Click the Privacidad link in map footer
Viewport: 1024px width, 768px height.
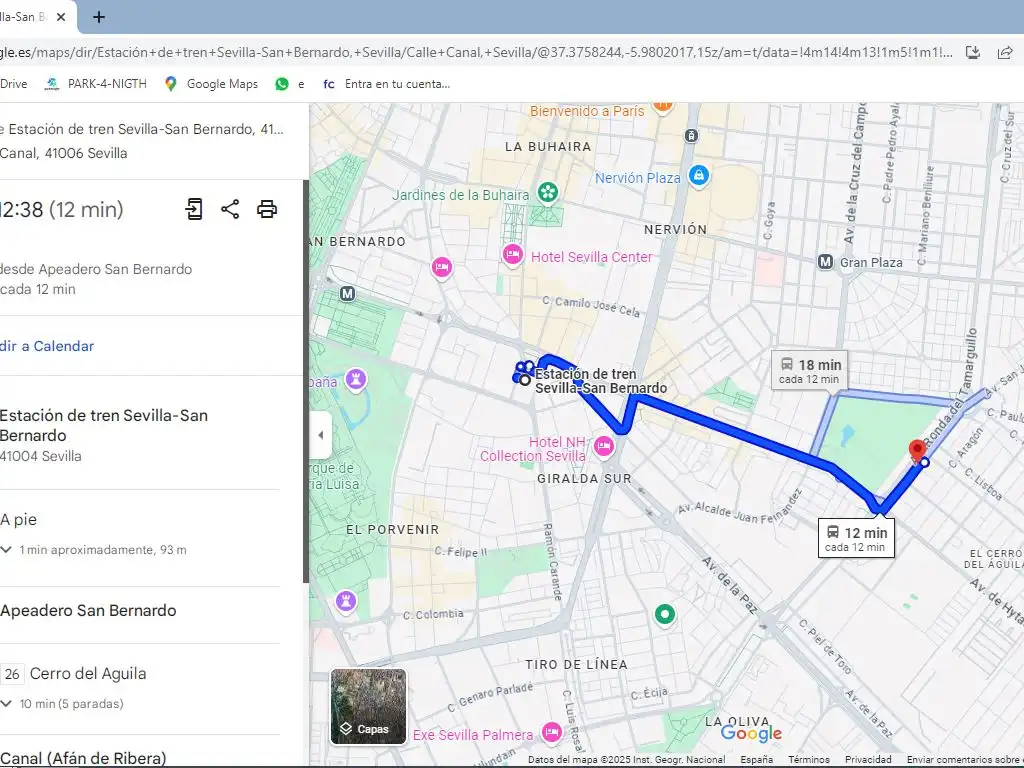pos(868,760)
